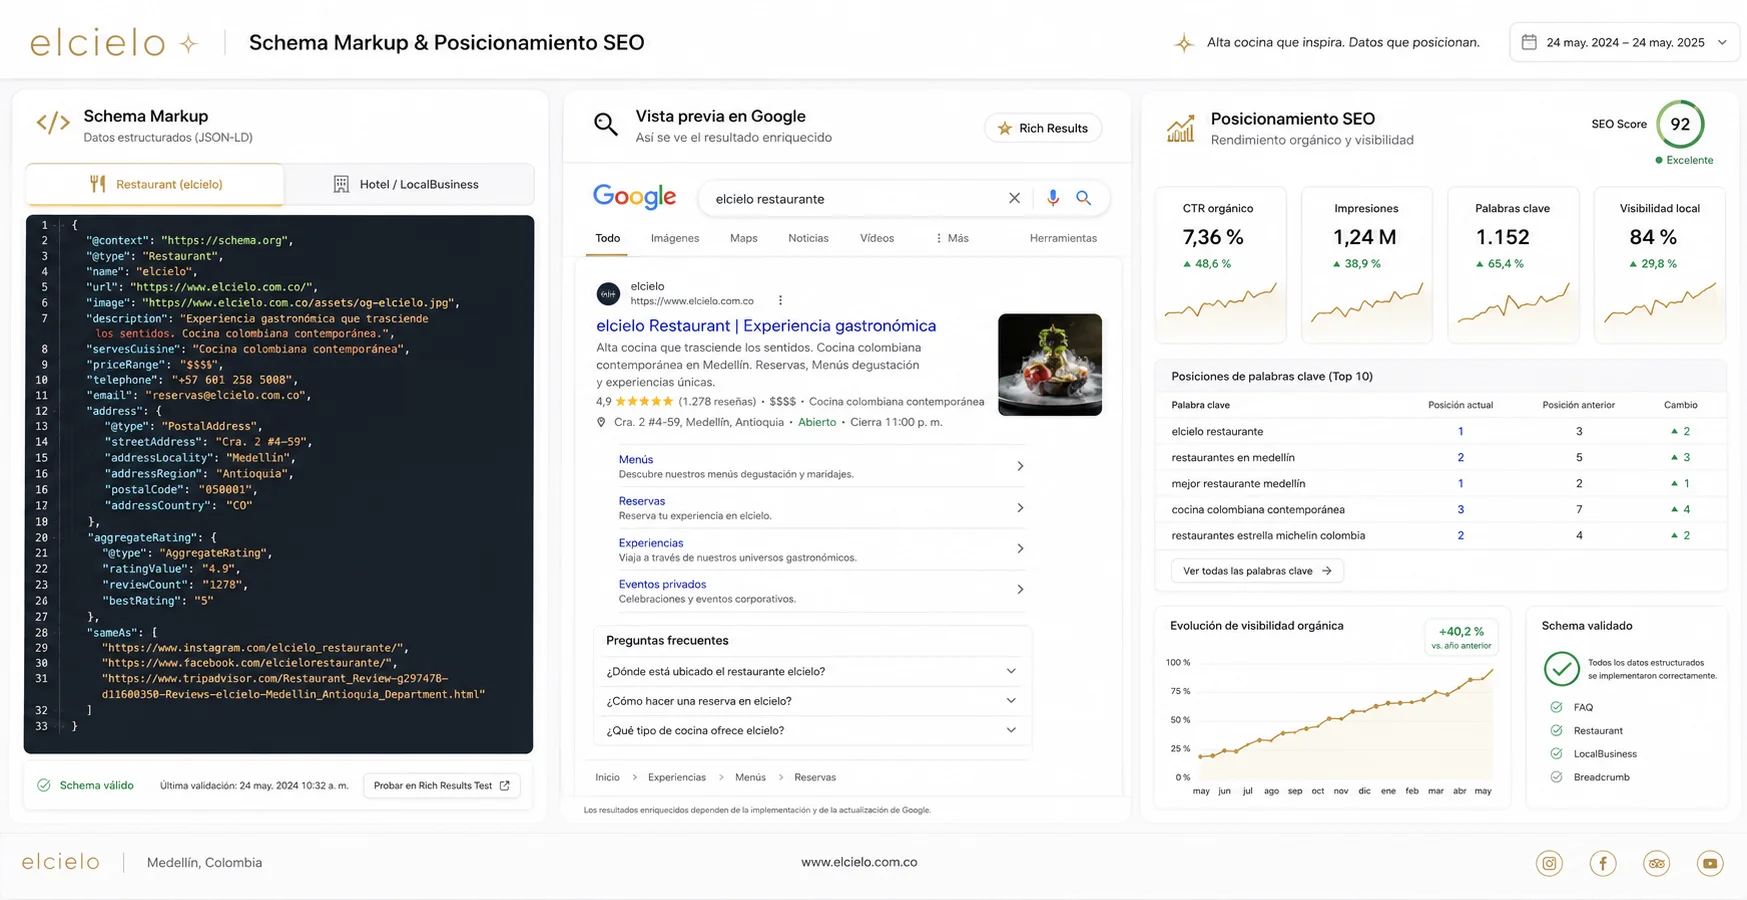The width and height of the screenshot is (1747, 900).
Task: Open the date range dropdown
Action: [1624, 42]
